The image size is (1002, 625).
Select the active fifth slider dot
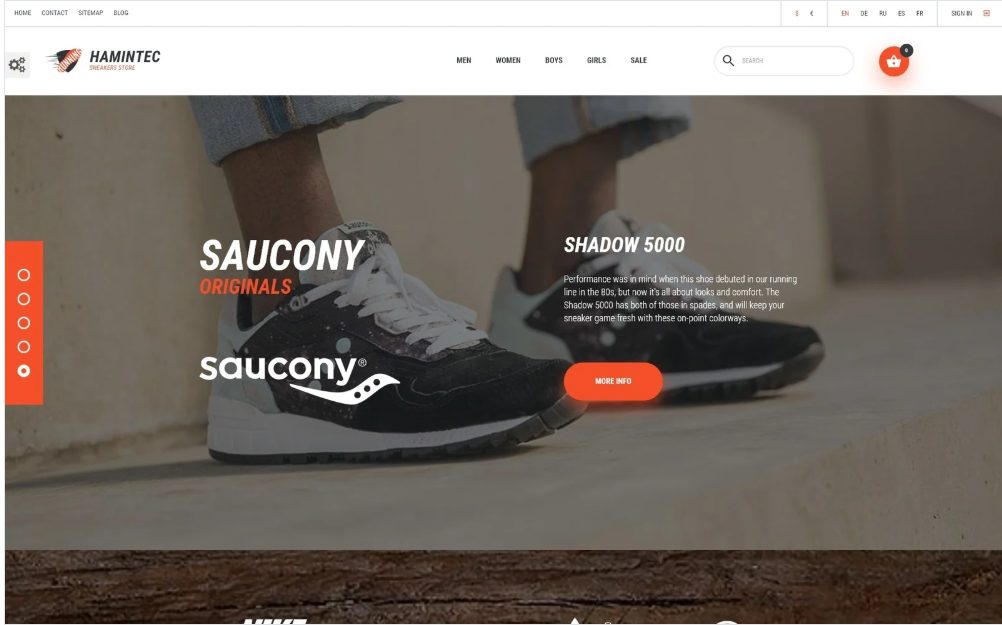pos(24,371)
